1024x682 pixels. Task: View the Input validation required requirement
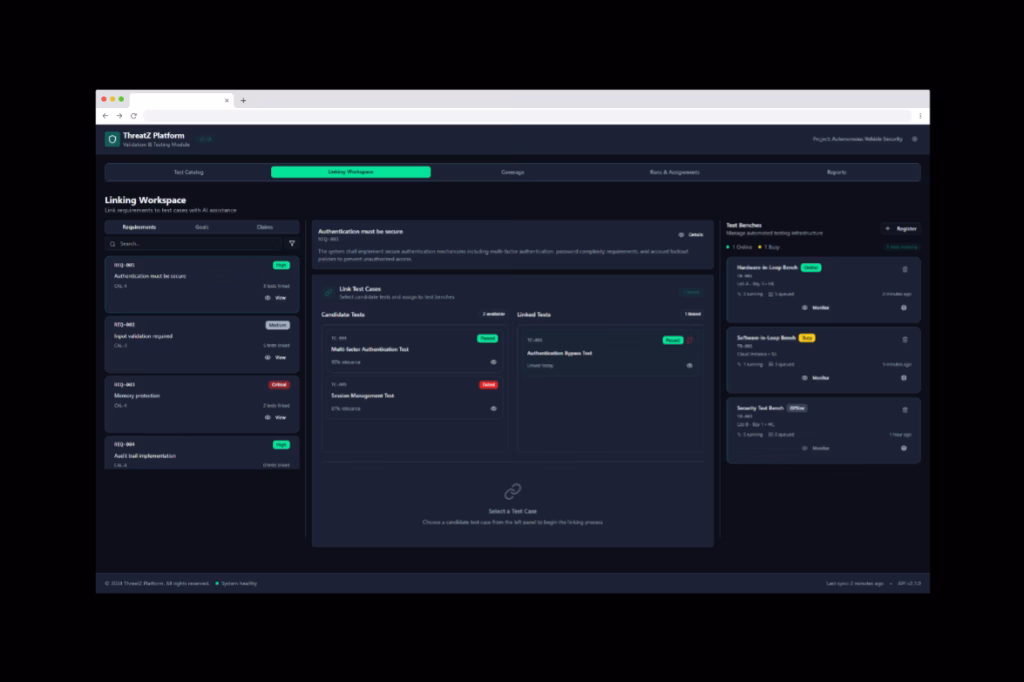276,357
